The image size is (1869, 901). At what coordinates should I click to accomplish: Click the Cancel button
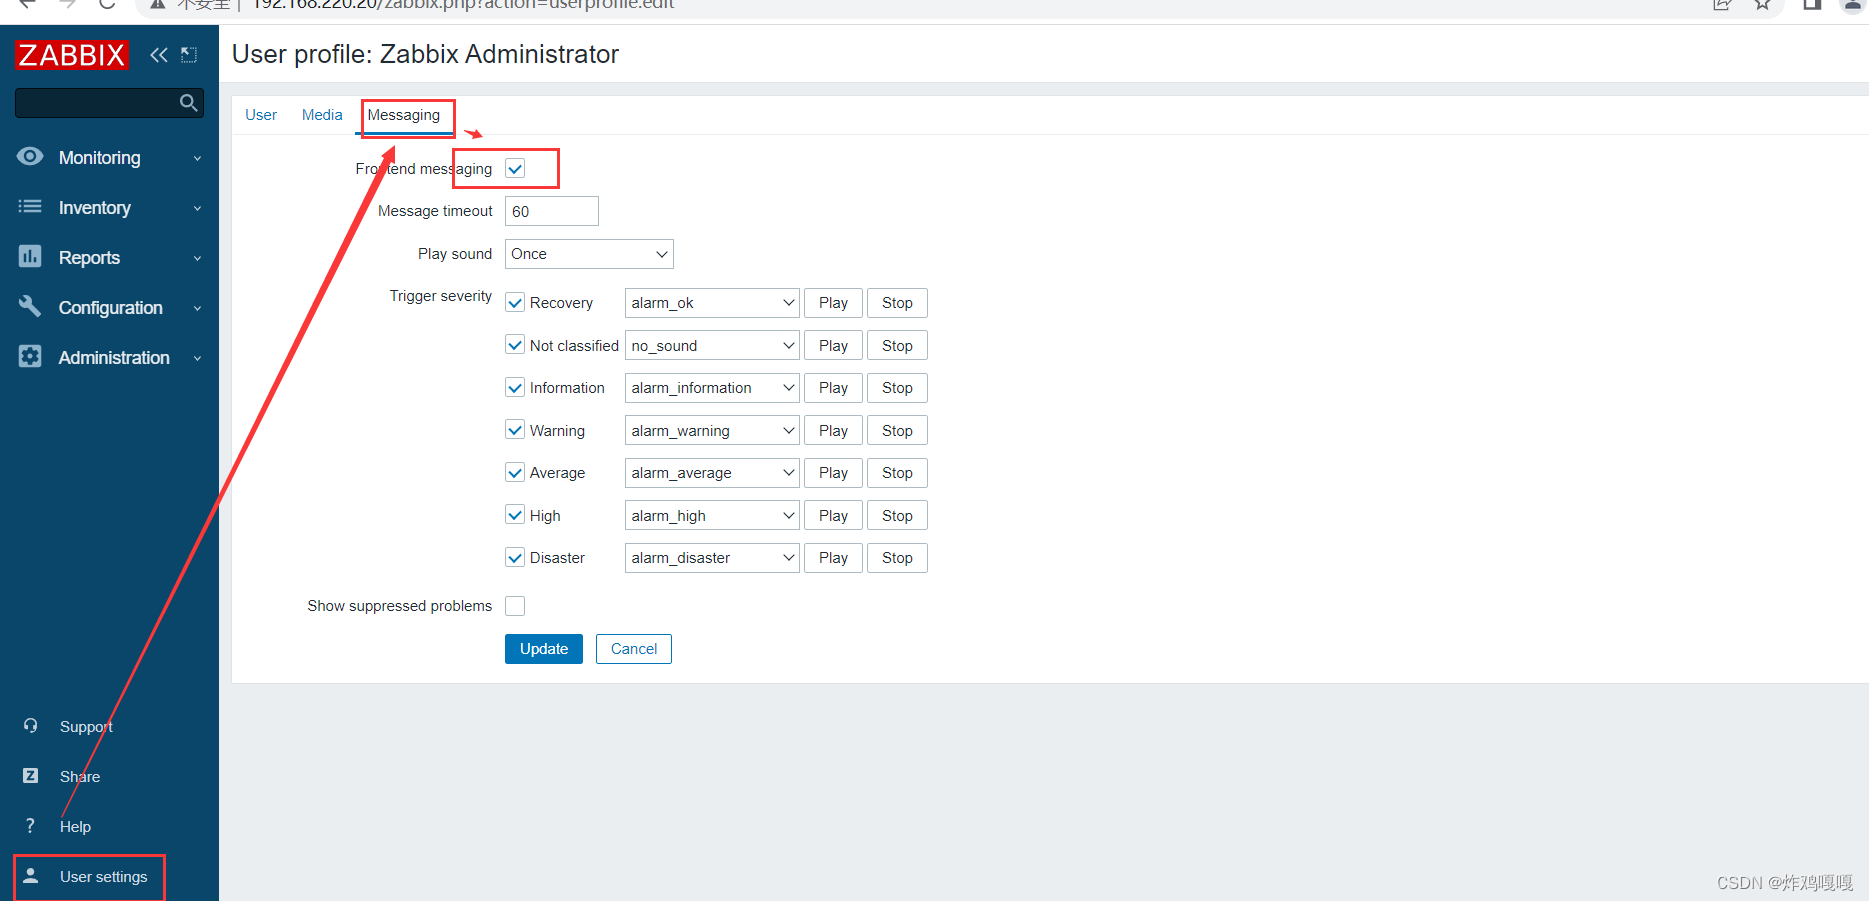(634, 649)
